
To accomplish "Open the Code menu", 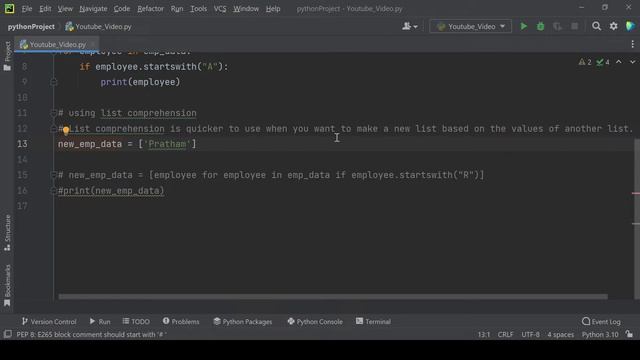I will [x=122, y=9].
